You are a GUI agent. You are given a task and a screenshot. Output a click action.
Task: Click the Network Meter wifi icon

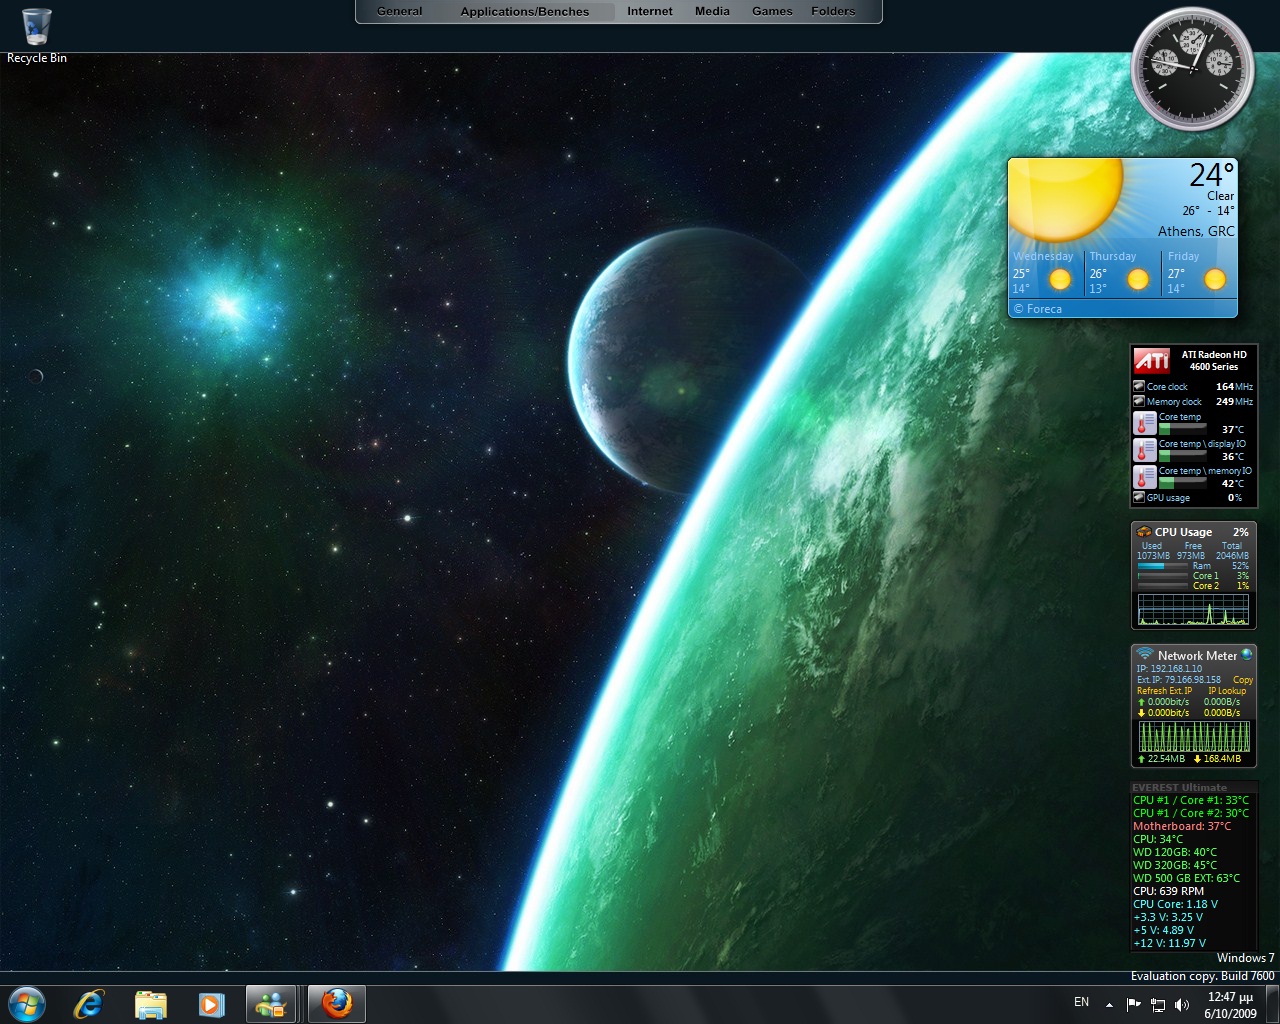point(1145,655)
